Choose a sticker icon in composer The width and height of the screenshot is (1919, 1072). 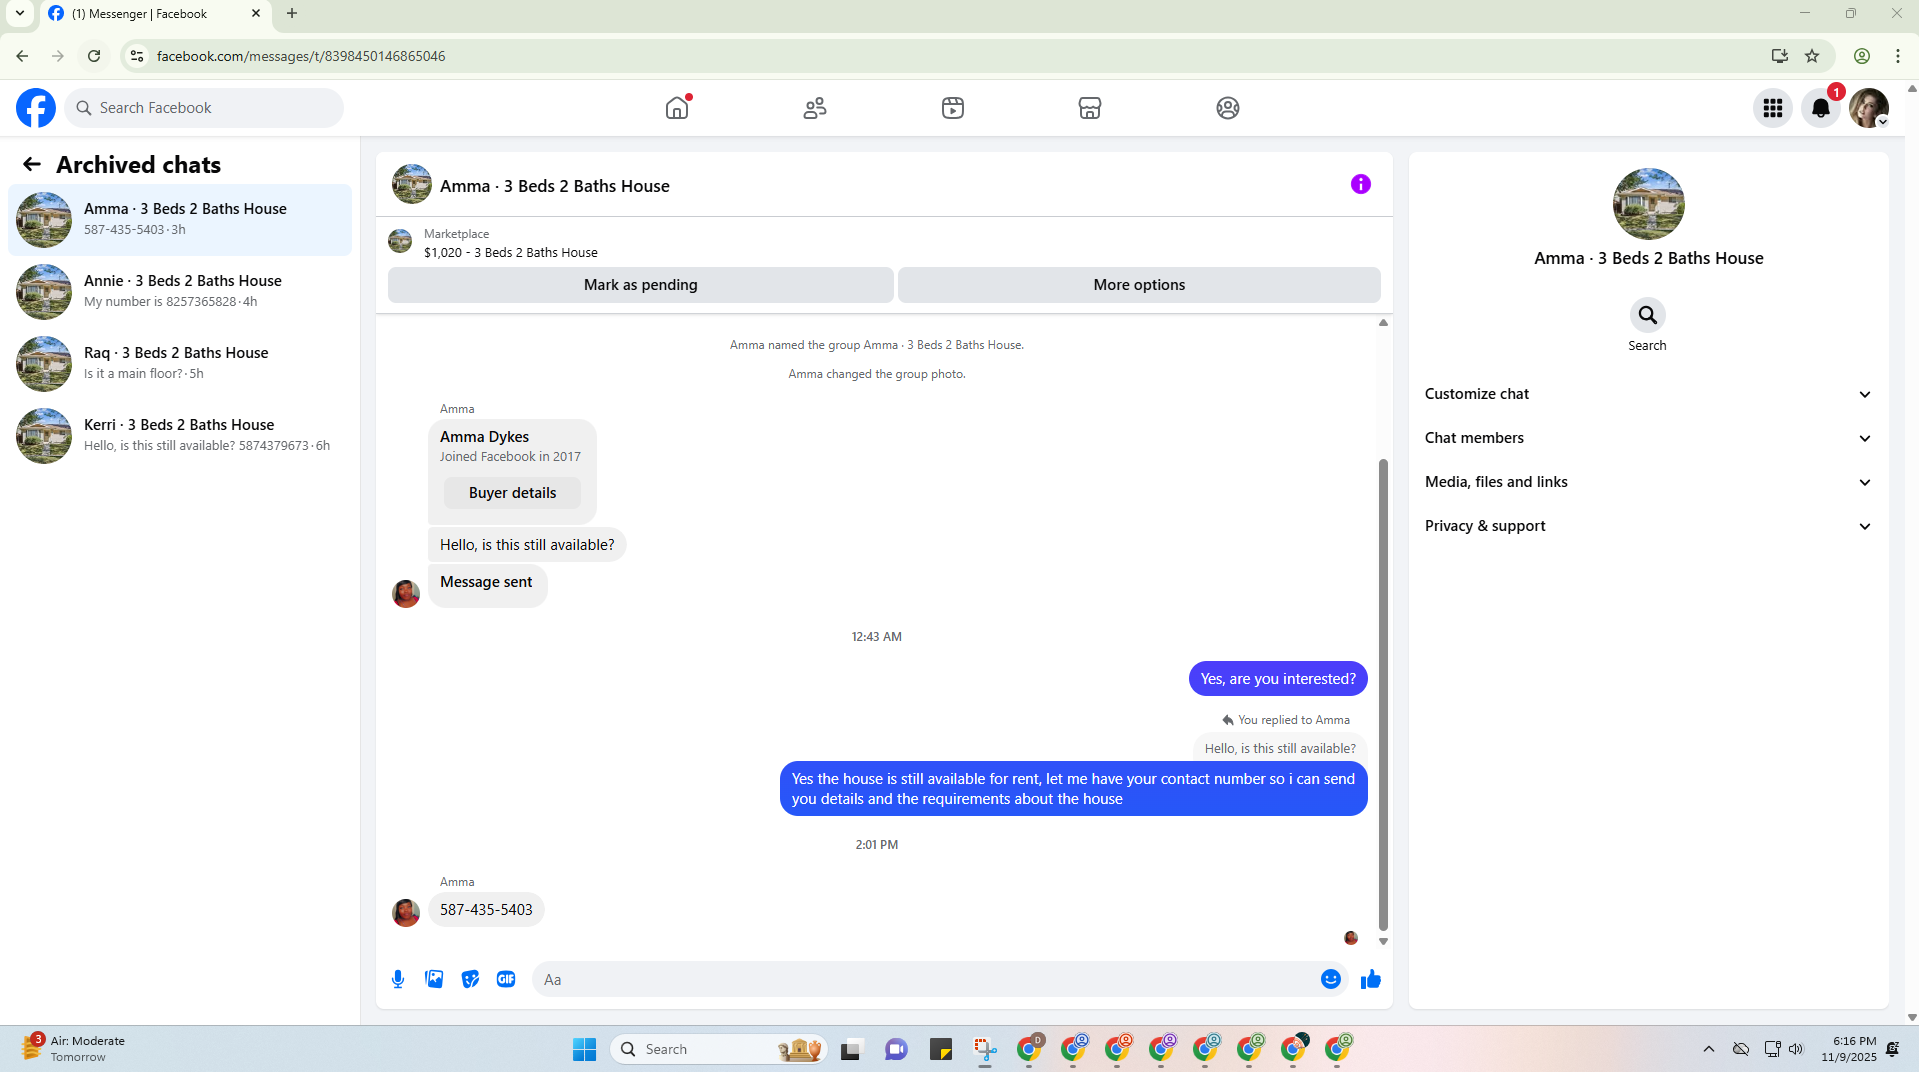[x=470, y=979]
